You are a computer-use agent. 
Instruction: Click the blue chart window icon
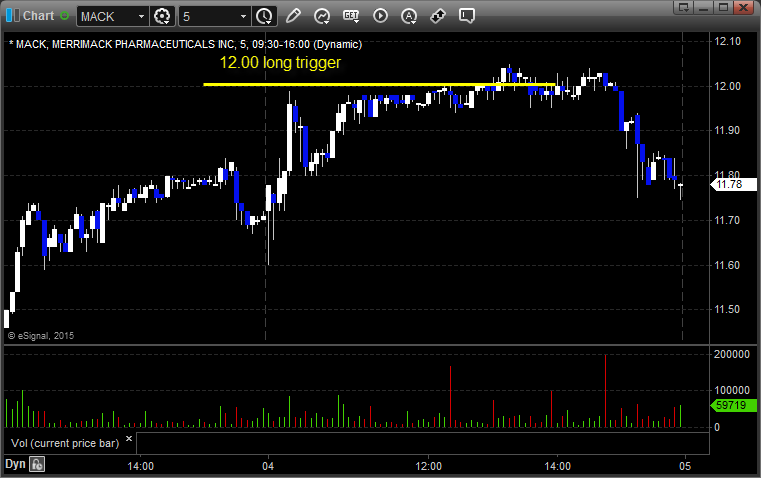tap(13, 16)
